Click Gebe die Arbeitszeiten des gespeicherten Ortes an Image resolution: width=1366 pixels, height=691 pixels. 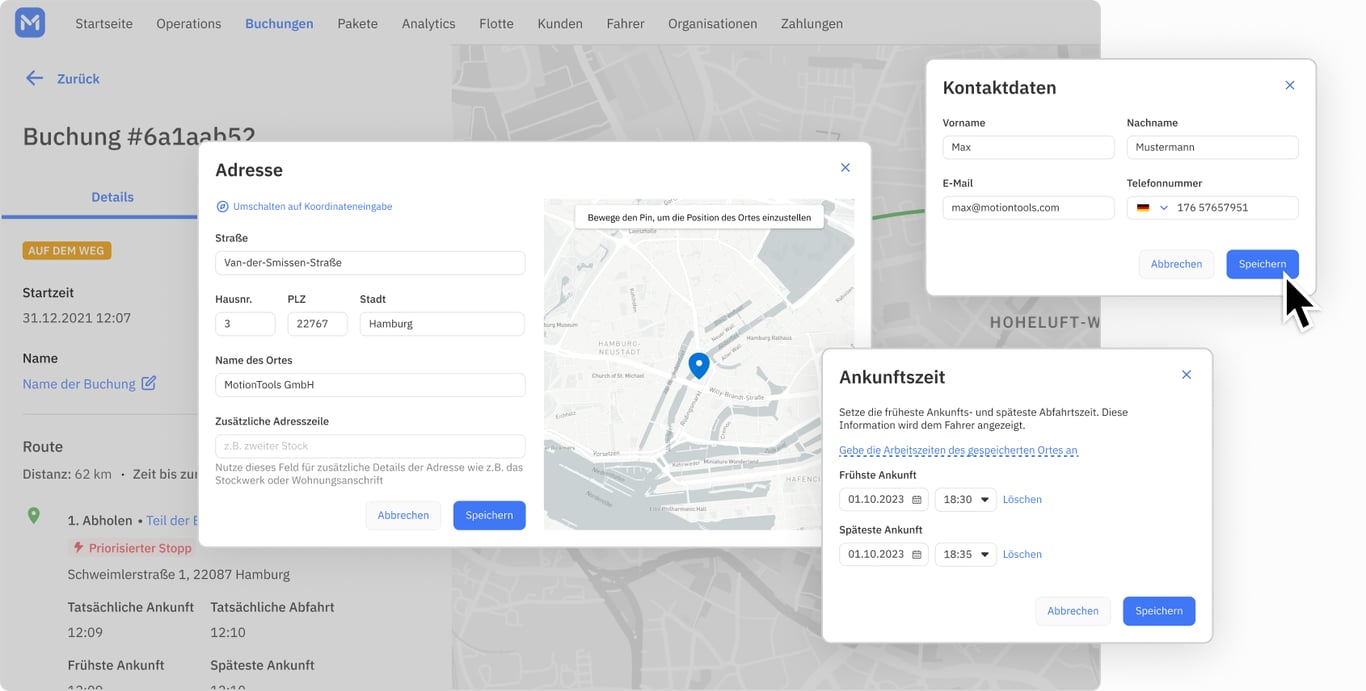(x=958, y=450)
